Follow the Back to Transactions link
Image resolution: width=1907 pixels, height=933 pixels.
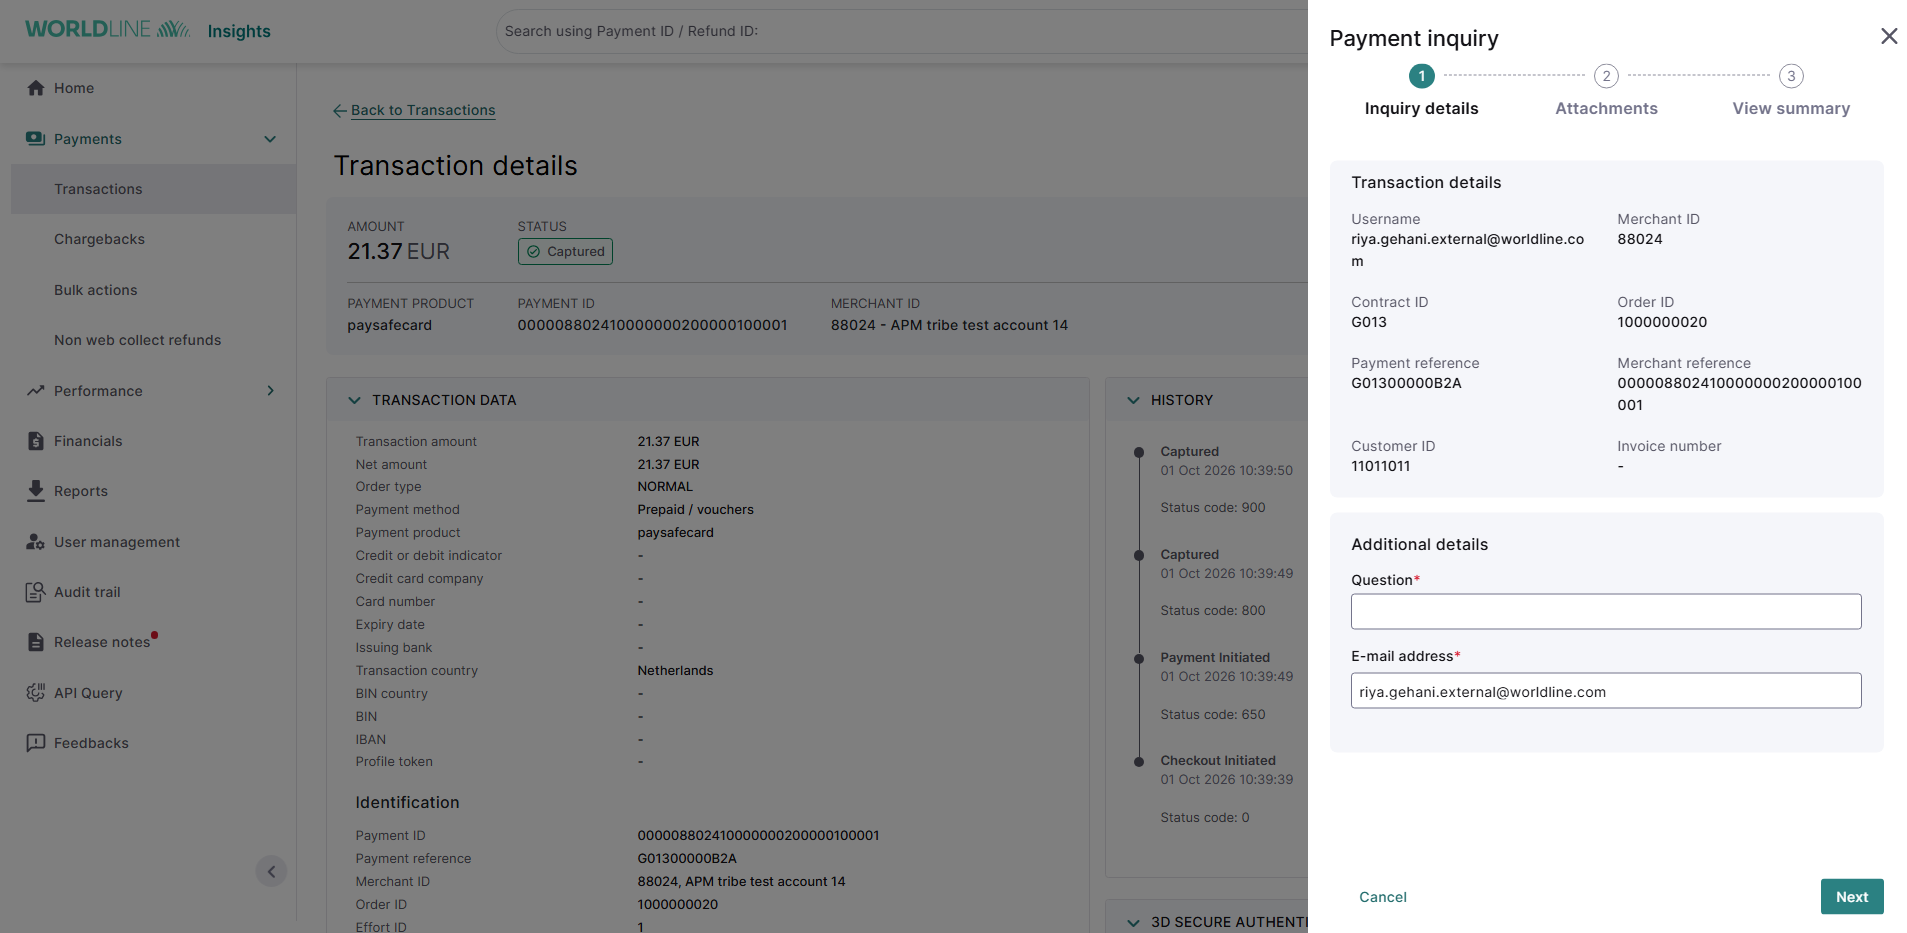pos(423,110)
